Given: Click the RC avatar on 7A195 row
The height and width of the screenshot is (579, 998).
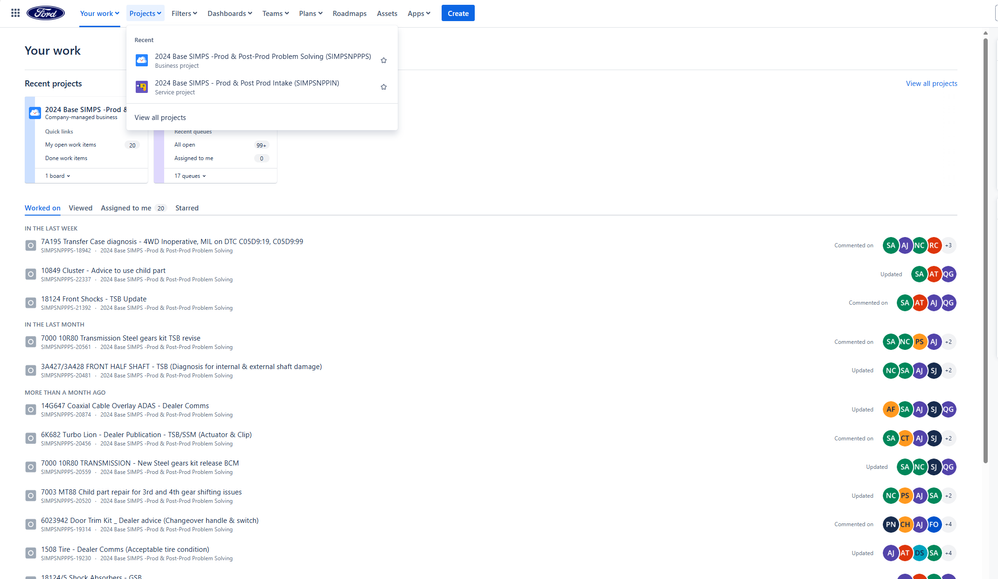Looking at the screenshot, I should click(934, 246).
